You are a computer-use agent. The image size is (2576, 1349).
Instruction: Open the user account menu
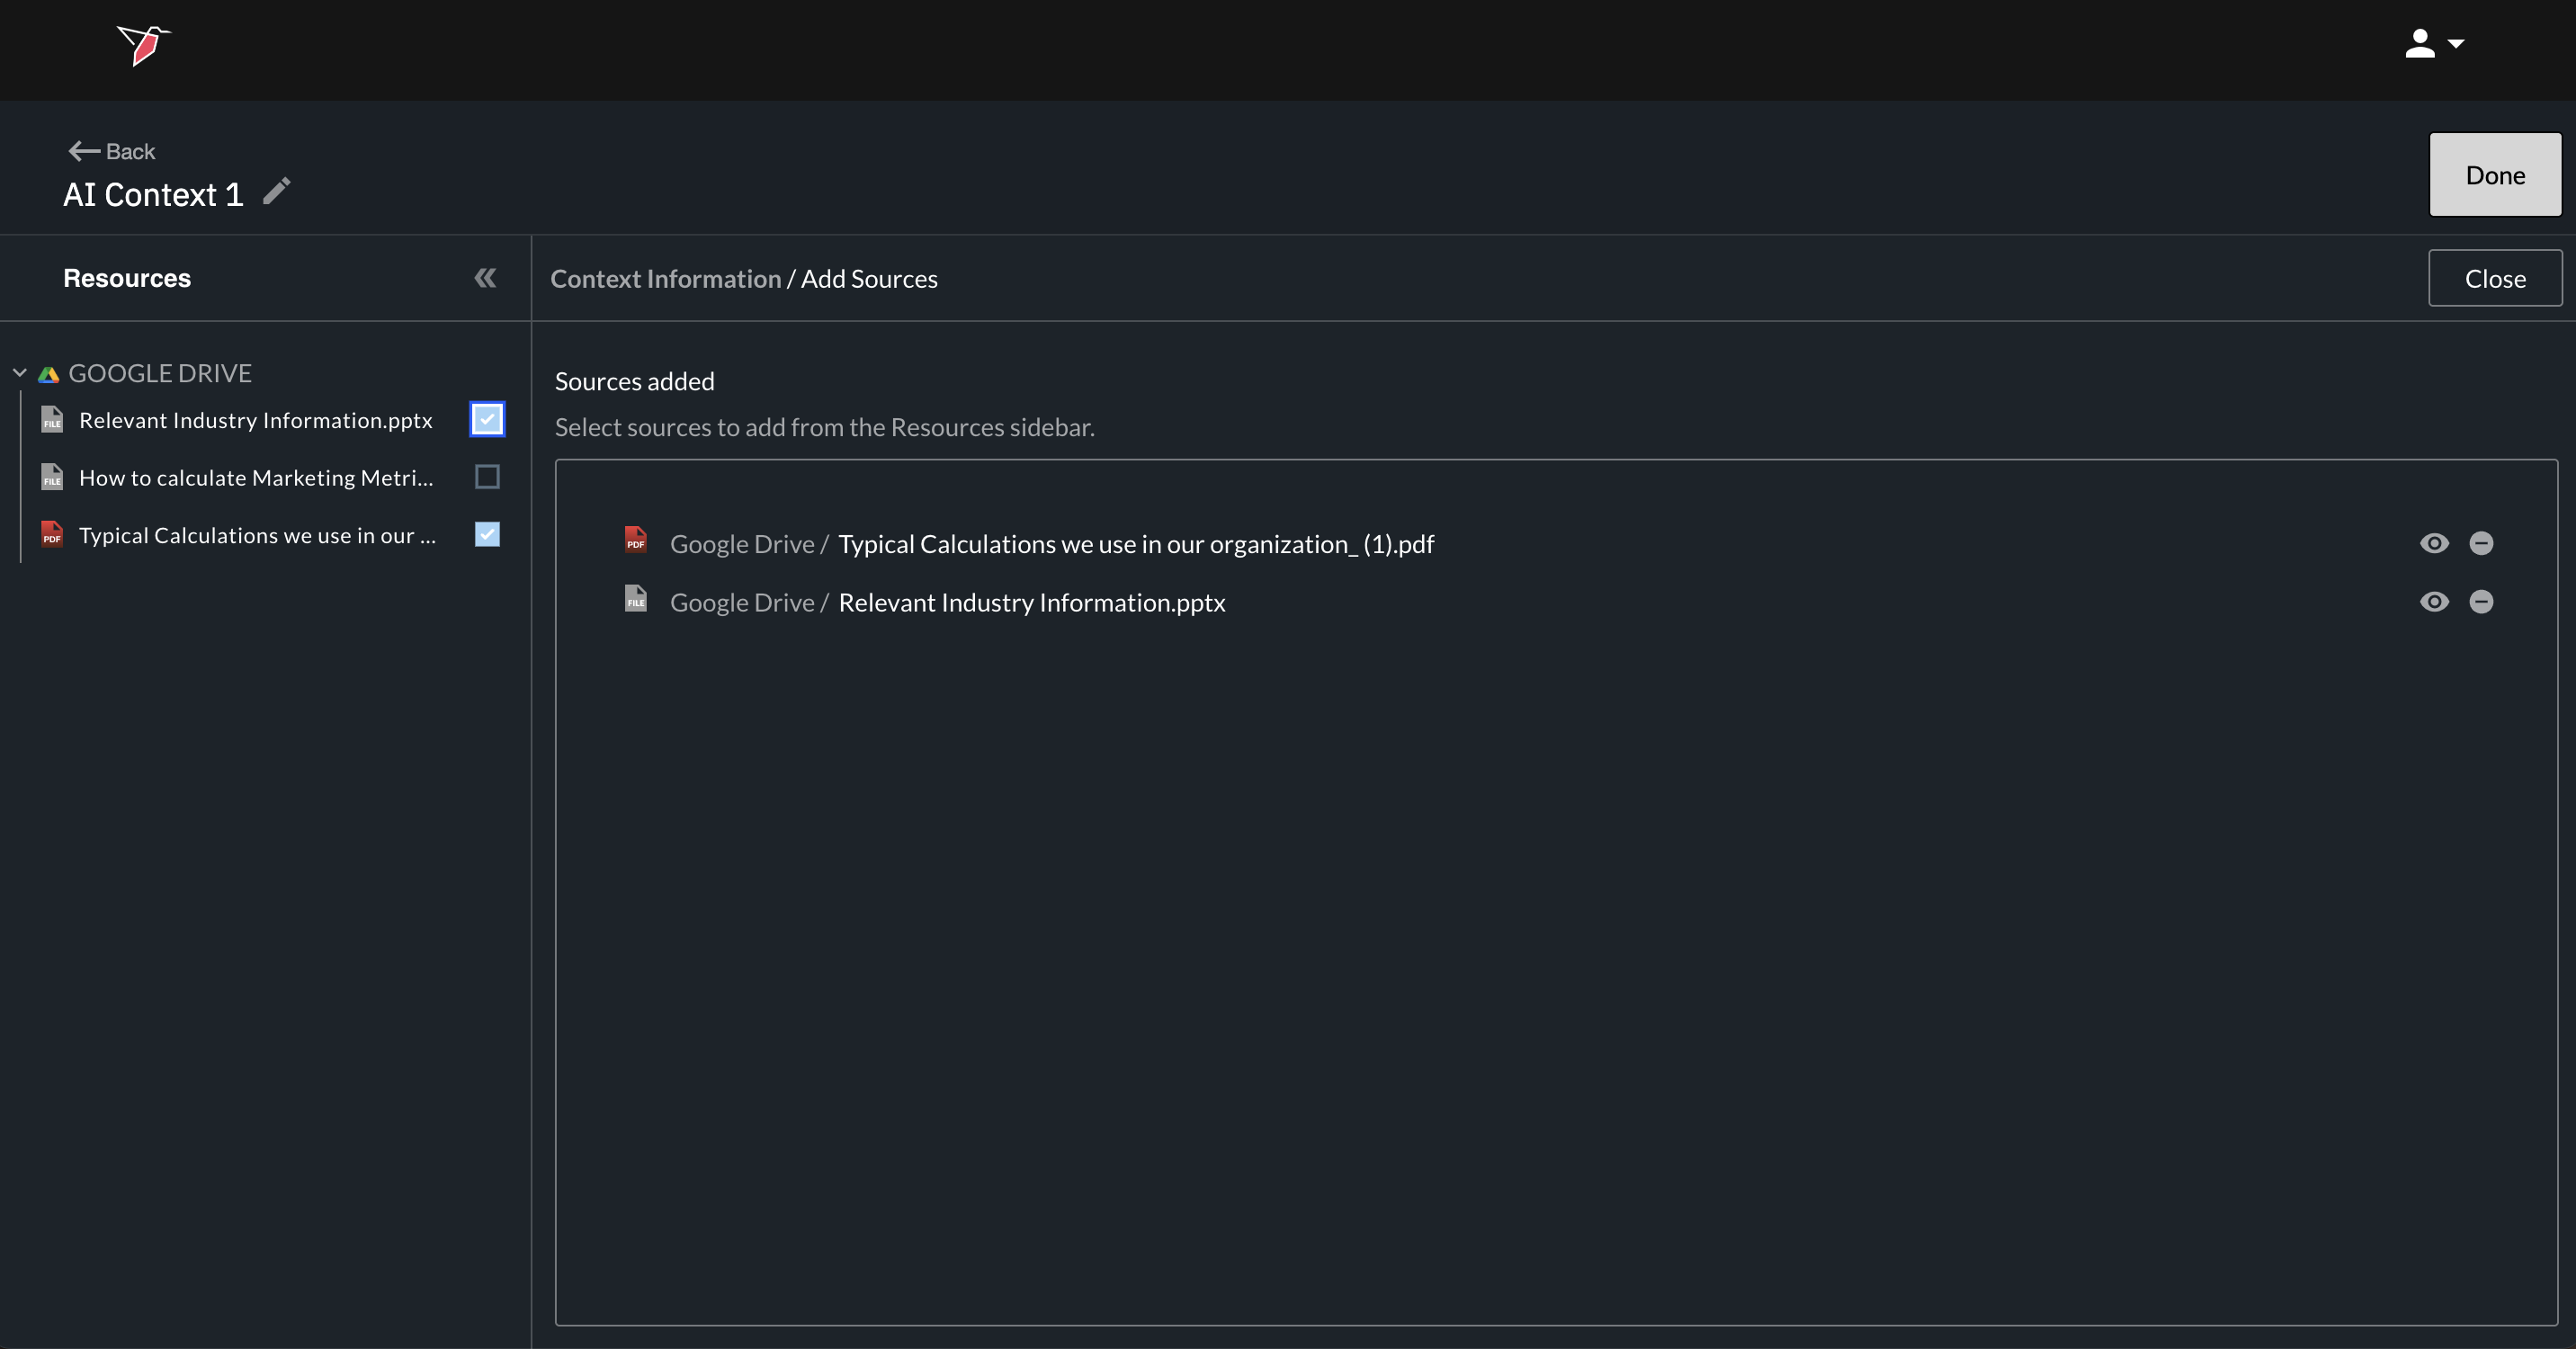2434,44
